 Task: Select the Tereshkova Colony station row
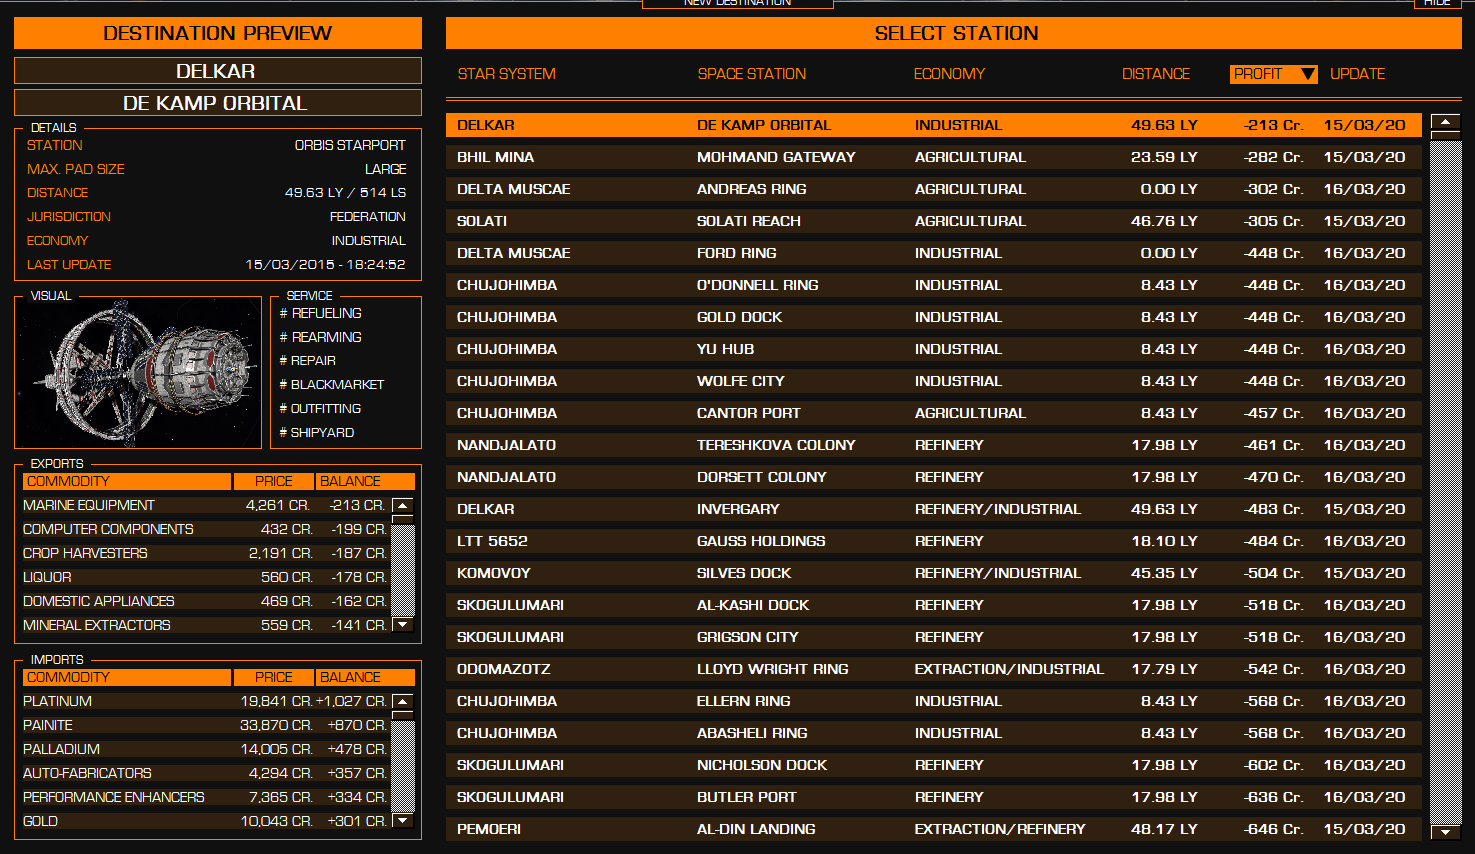click(x=933, y=445)
